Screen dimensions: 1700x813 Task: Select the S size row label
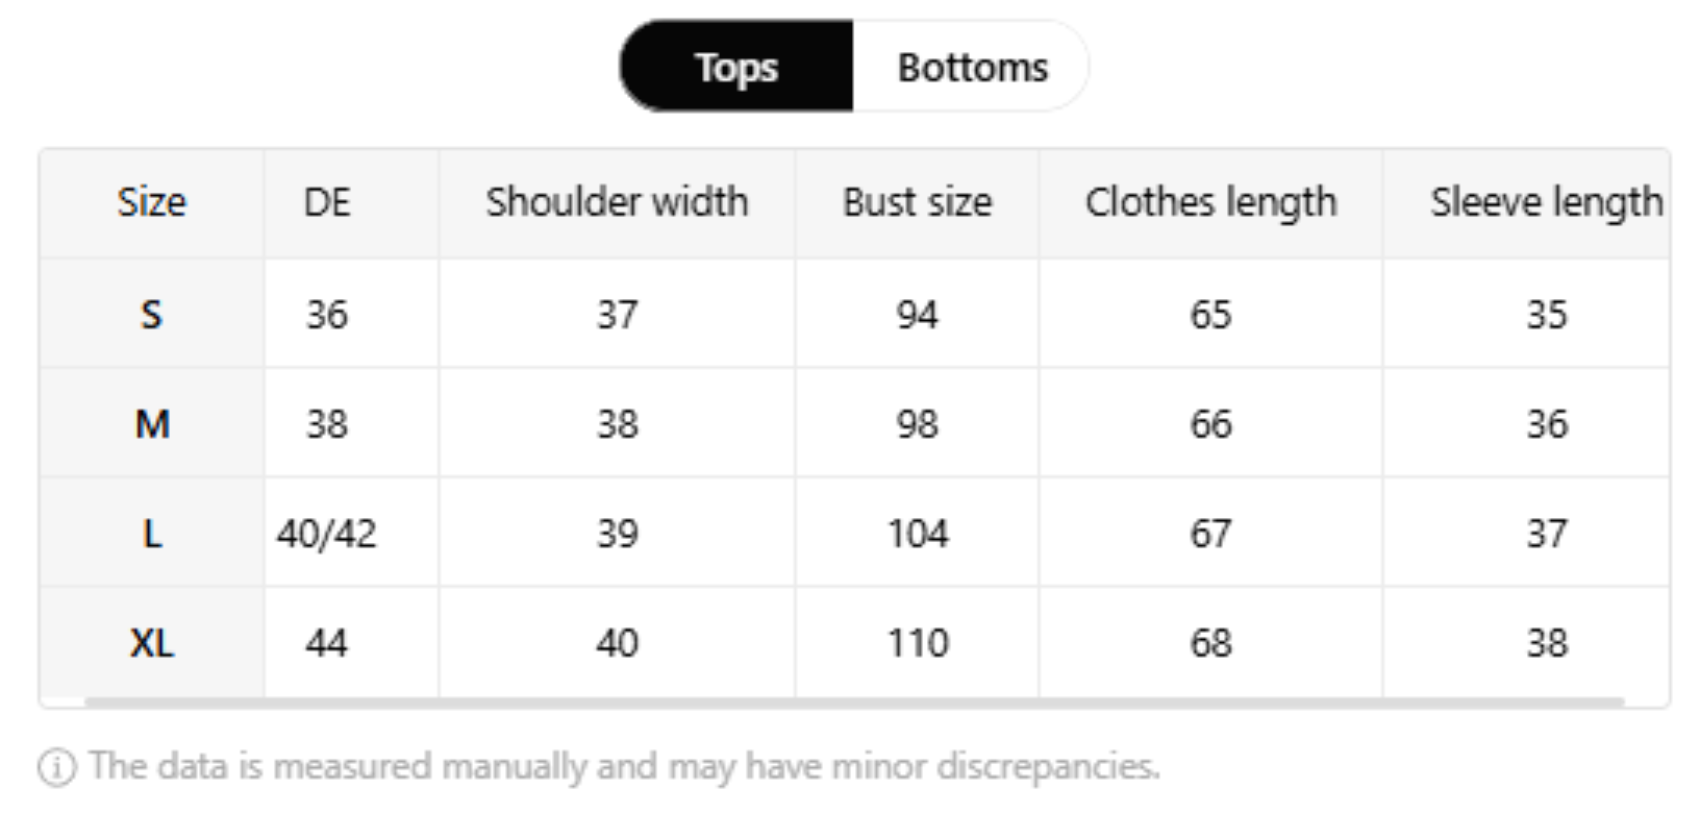151,315
